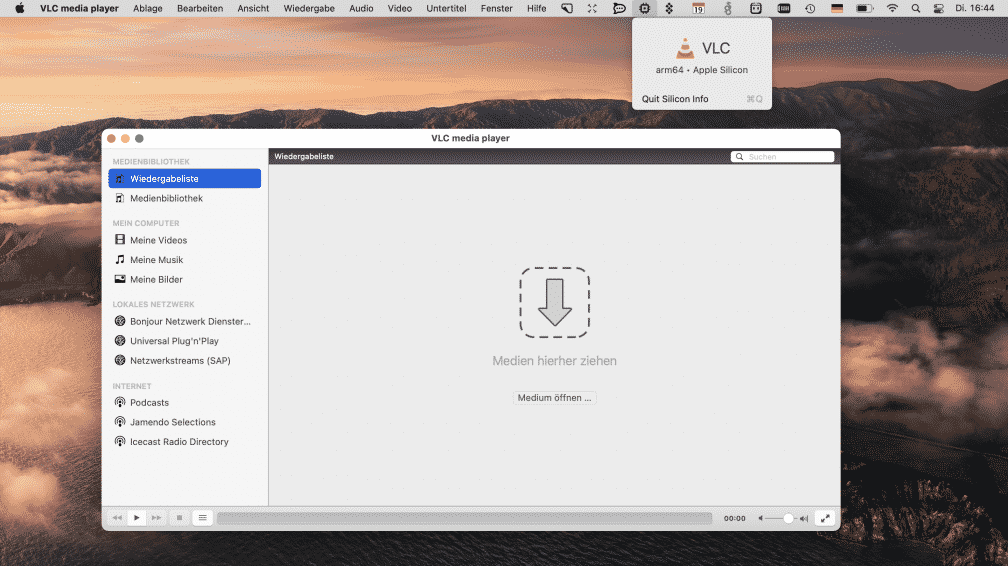Set full volume via loud speaker icon
1008x566 pixels.
(804, 518)
